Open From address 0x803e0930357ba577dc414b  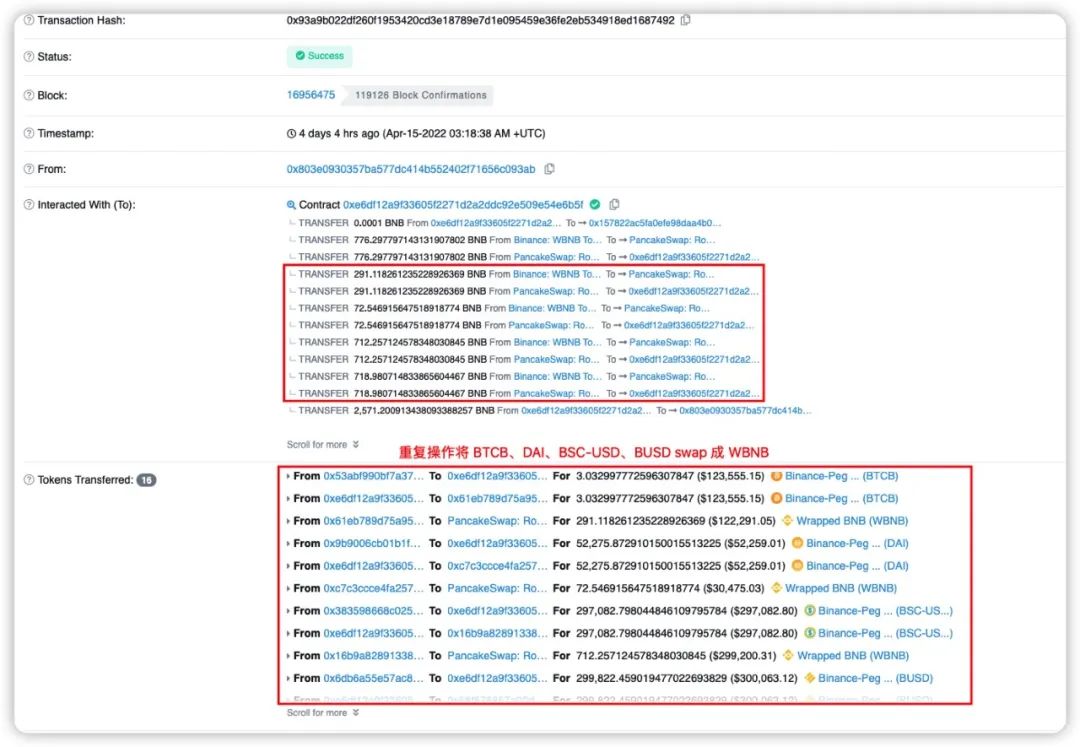click(411, 169)
